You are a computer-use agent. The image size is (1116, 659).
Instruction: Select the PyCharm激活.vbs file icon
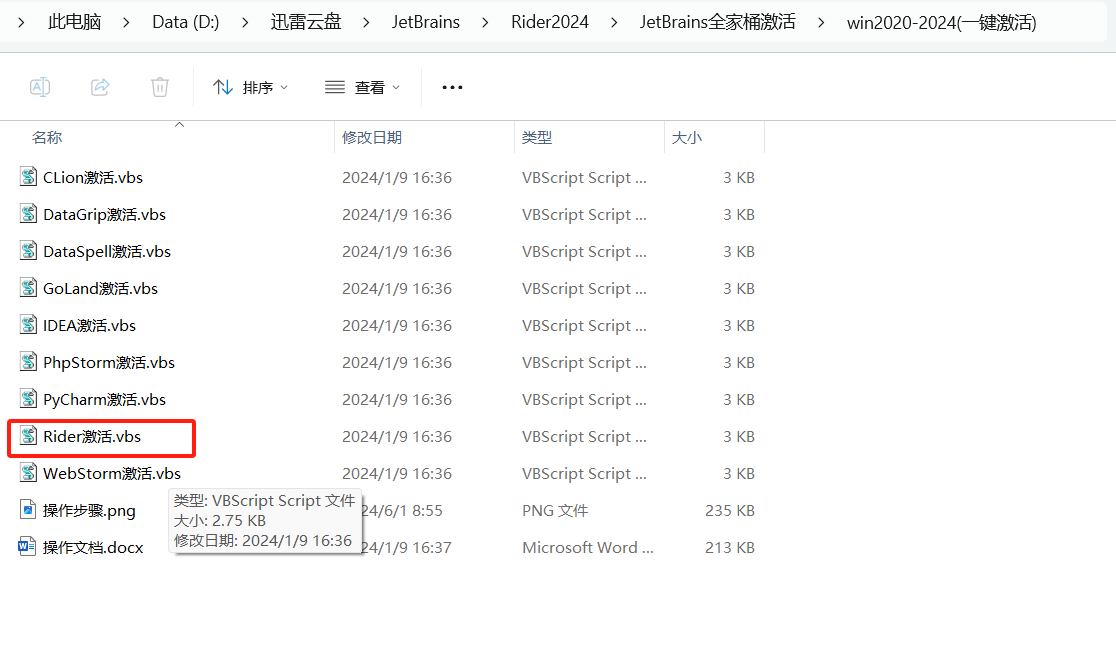pyautogui.click(x=28, y=399)
